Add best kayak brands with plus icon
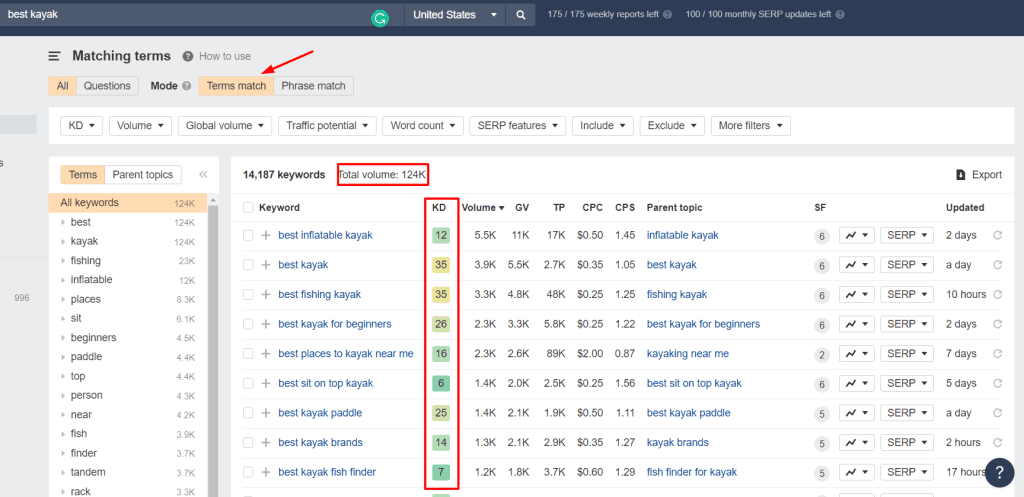 [266, 442]
